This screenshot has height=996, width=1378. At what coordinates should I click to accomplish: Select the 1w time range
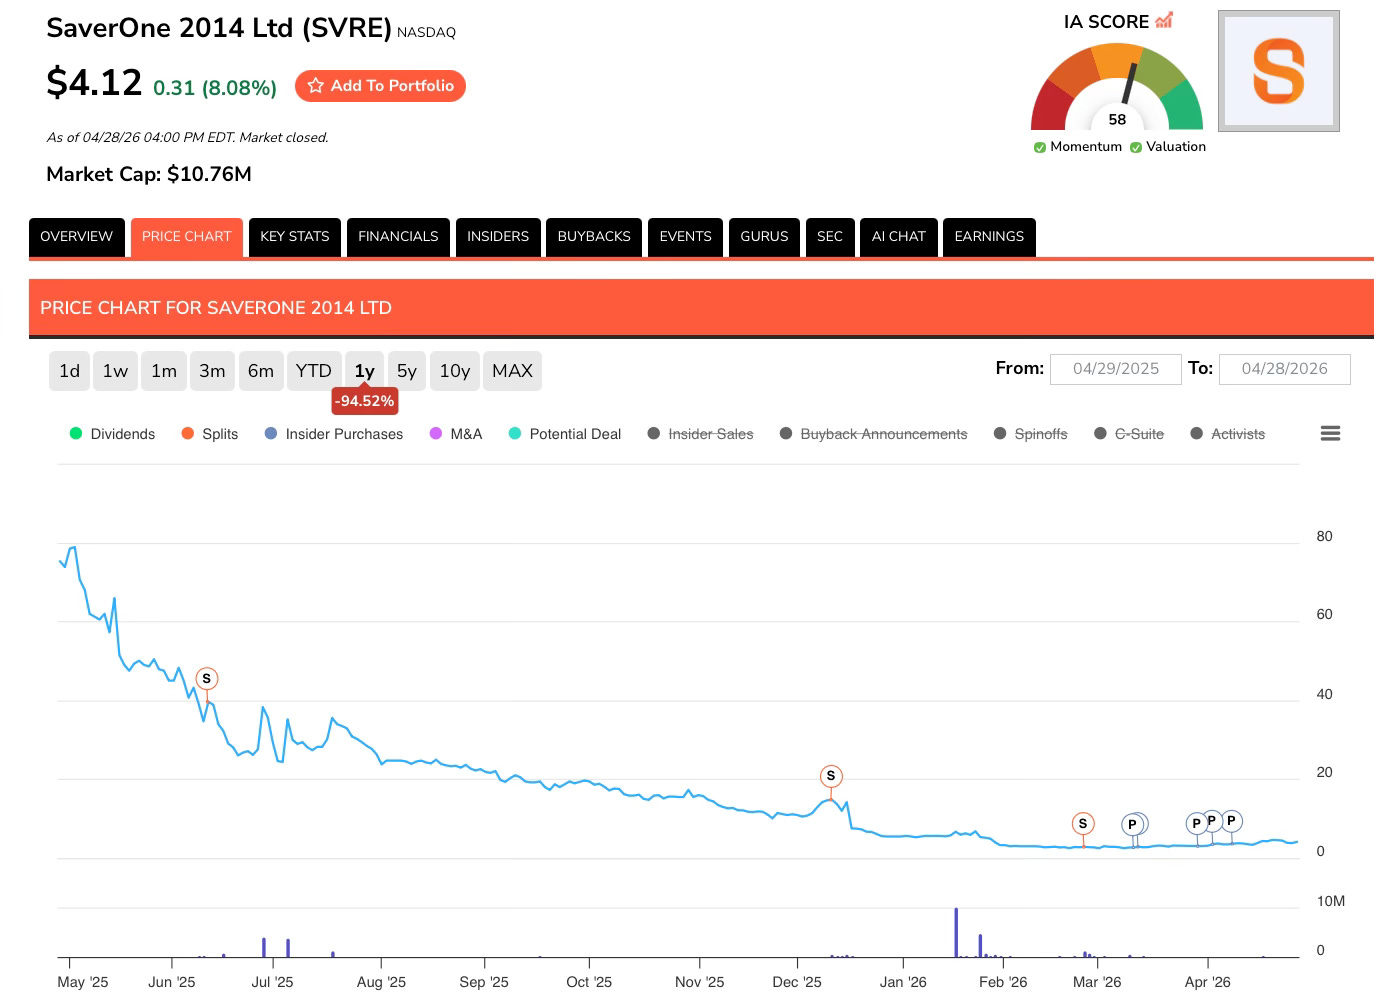115,371
